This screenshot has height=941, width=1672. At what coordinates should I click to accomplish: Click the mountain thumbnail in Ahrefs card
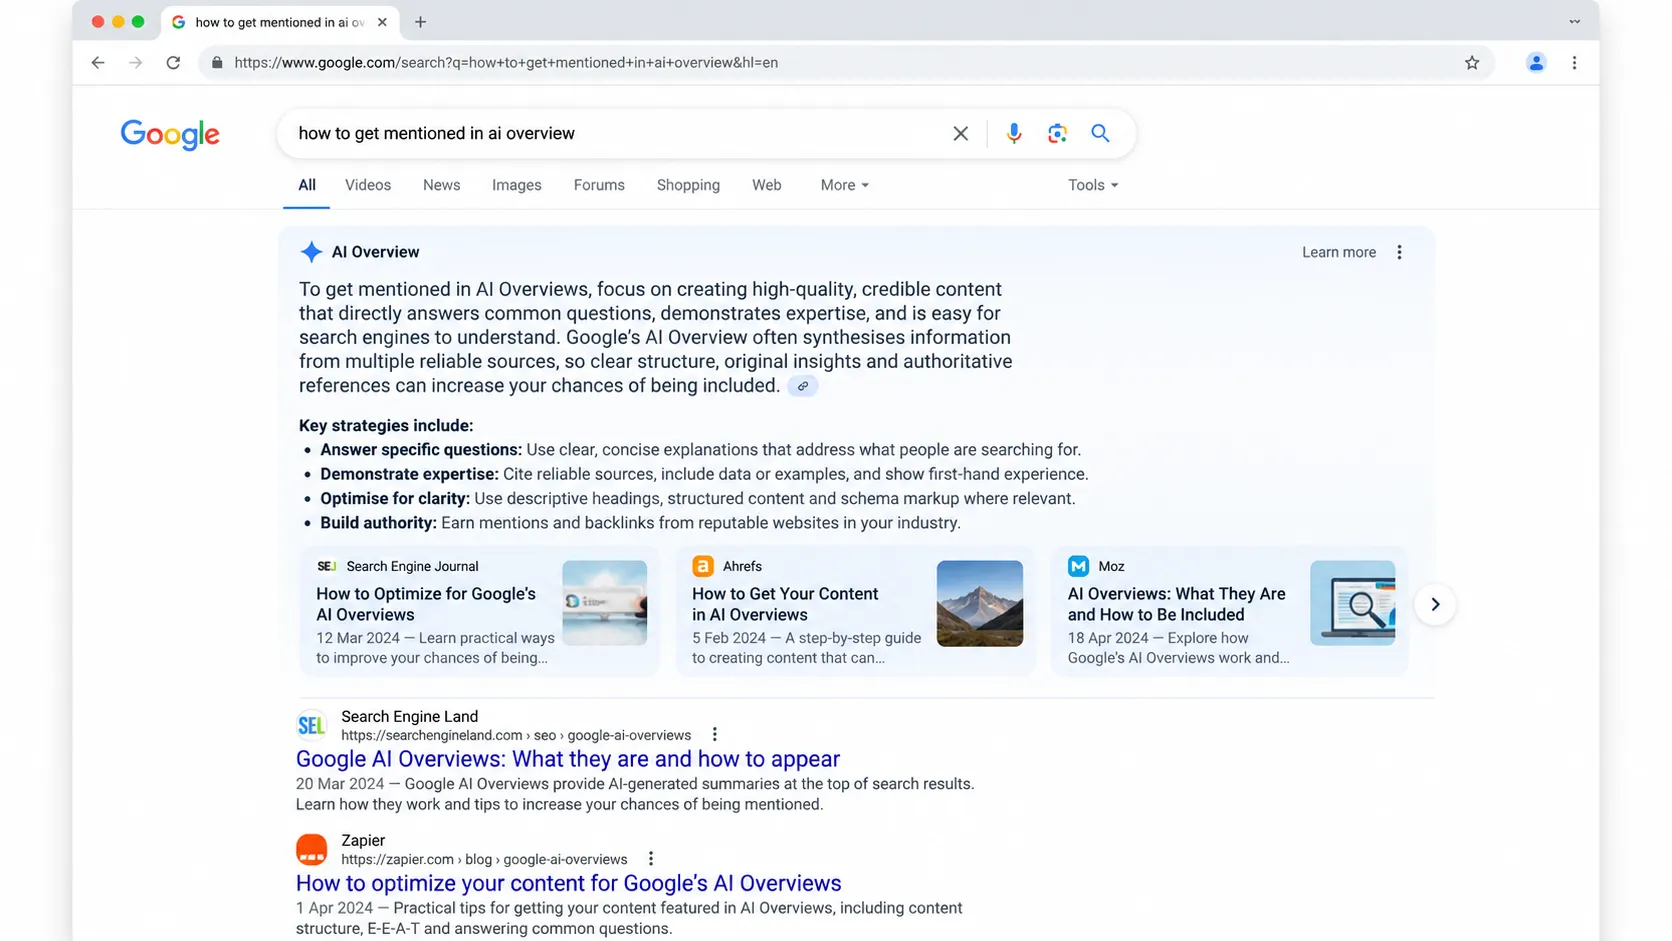[x=979, y=603]
